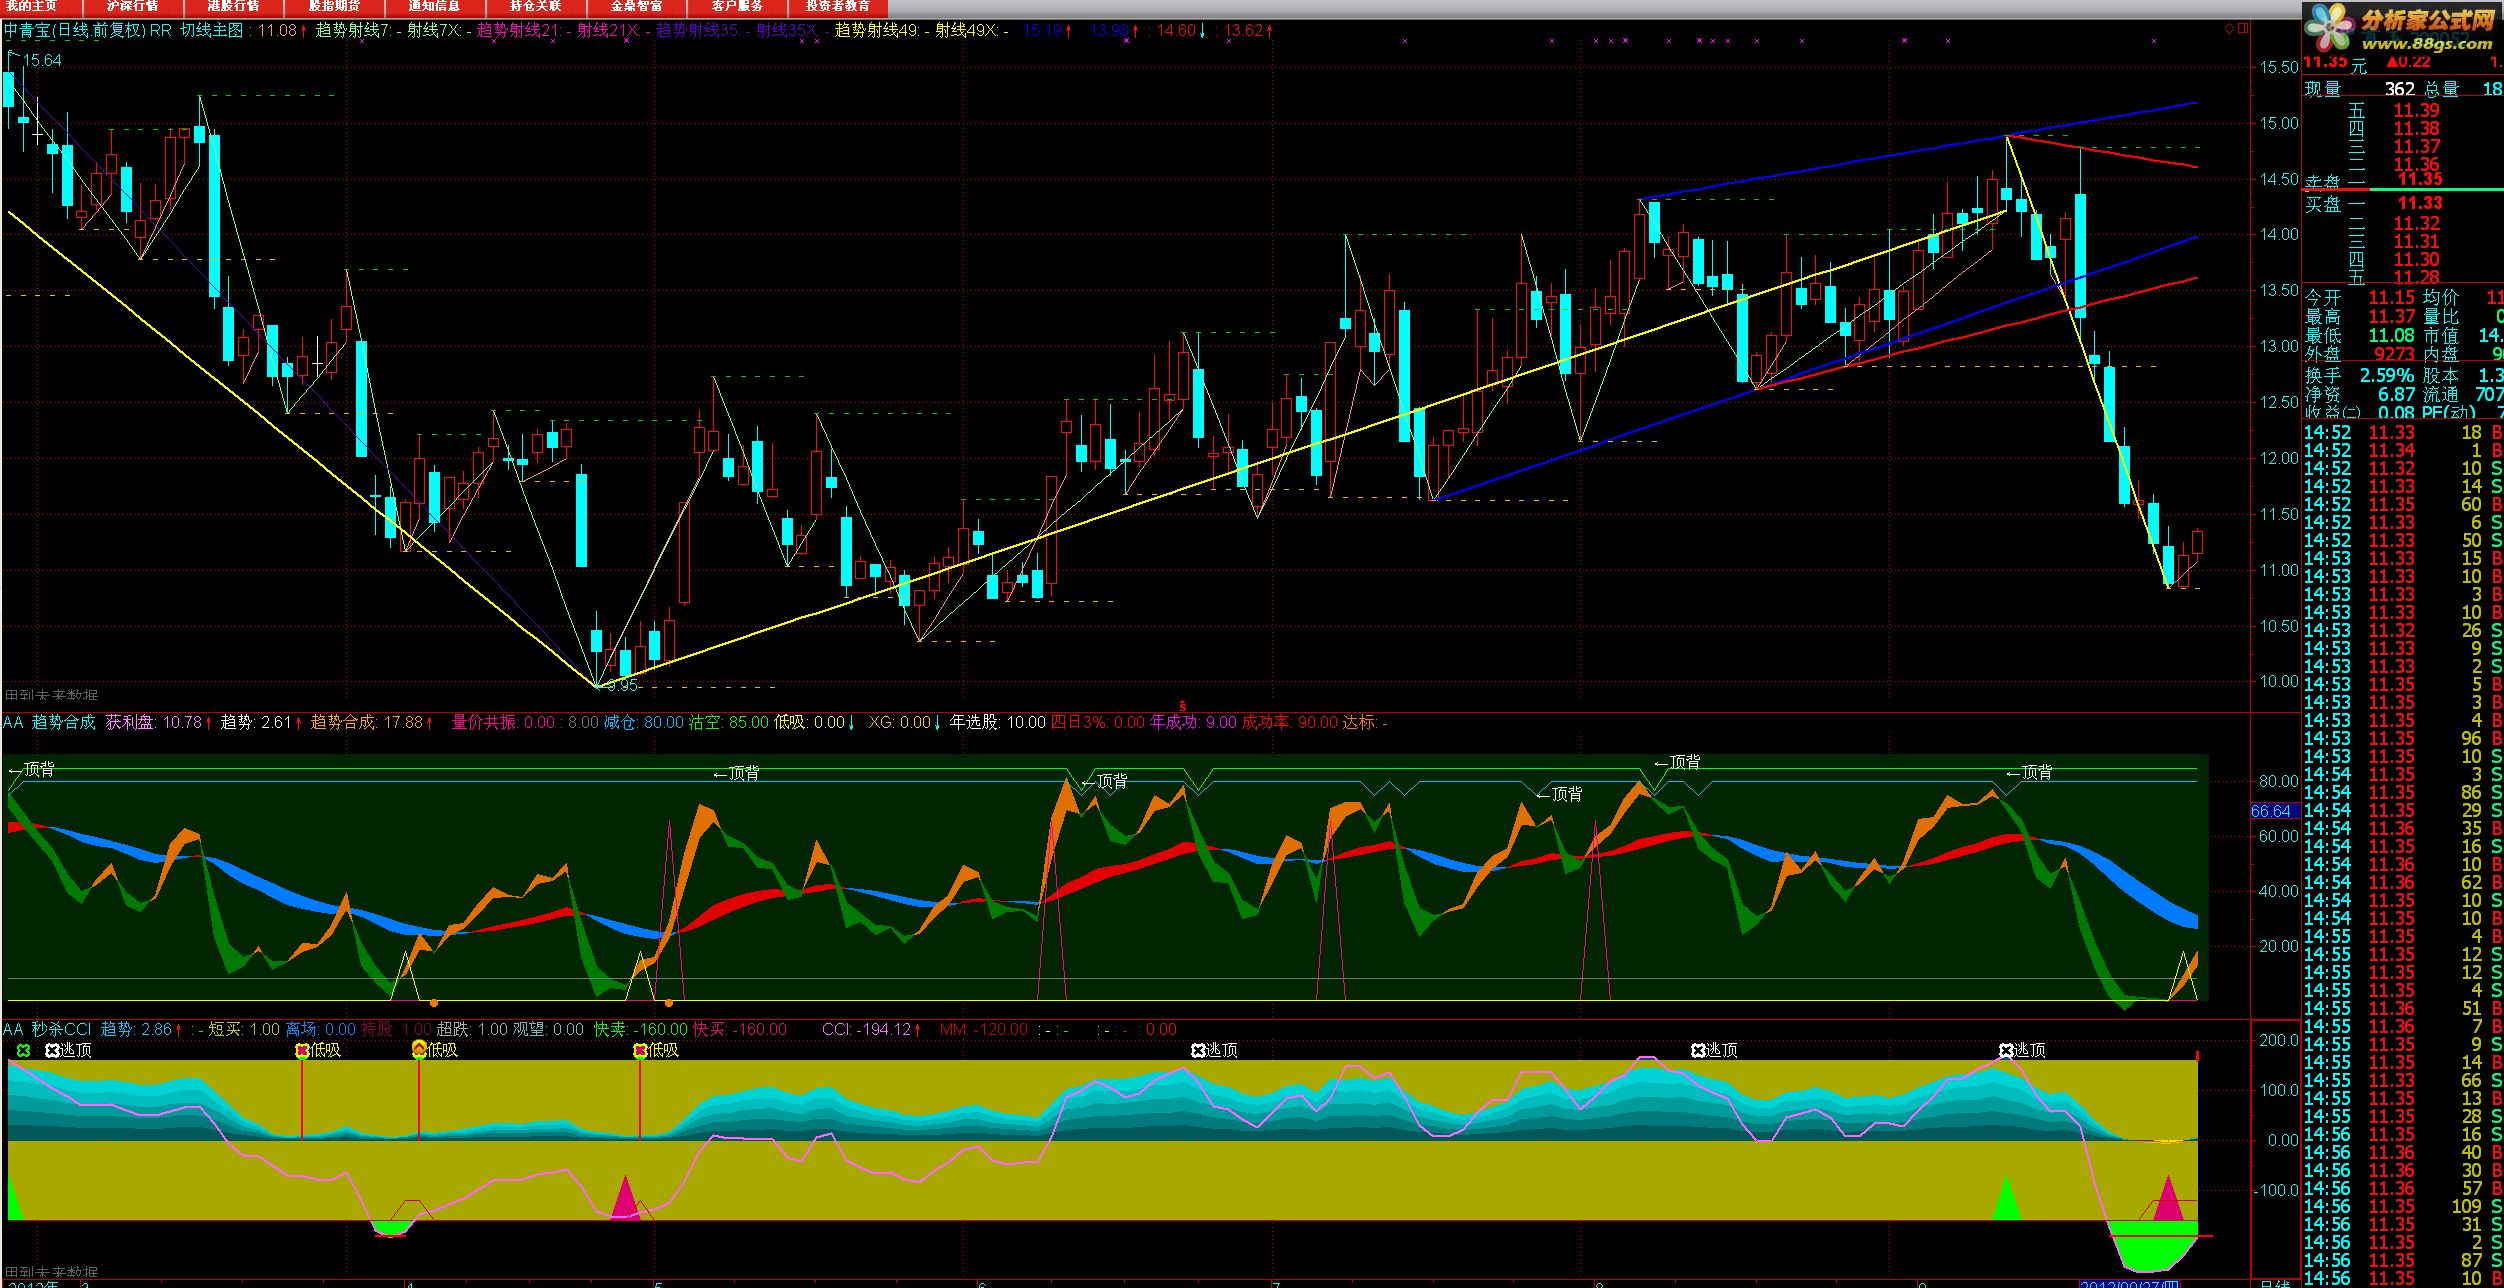
Task: Click the 切线主图 indicator name
Action: click(212, 31)
